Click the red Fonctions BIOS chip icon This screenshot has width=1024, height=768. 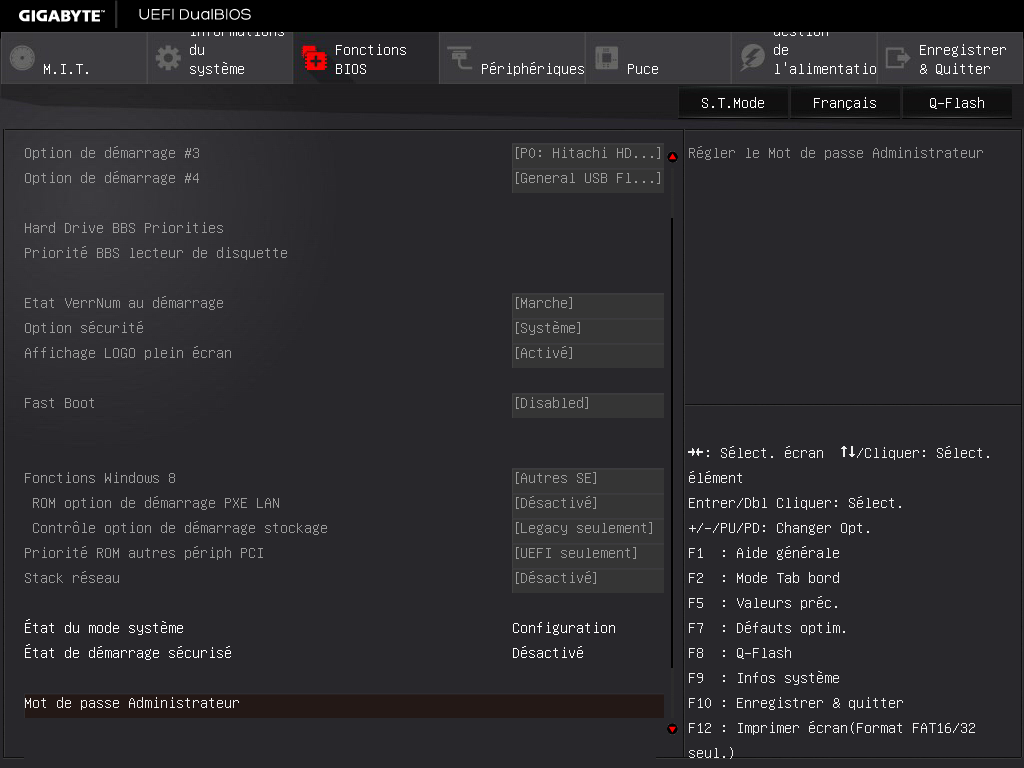pyautogui.click(x=314, y=58)
